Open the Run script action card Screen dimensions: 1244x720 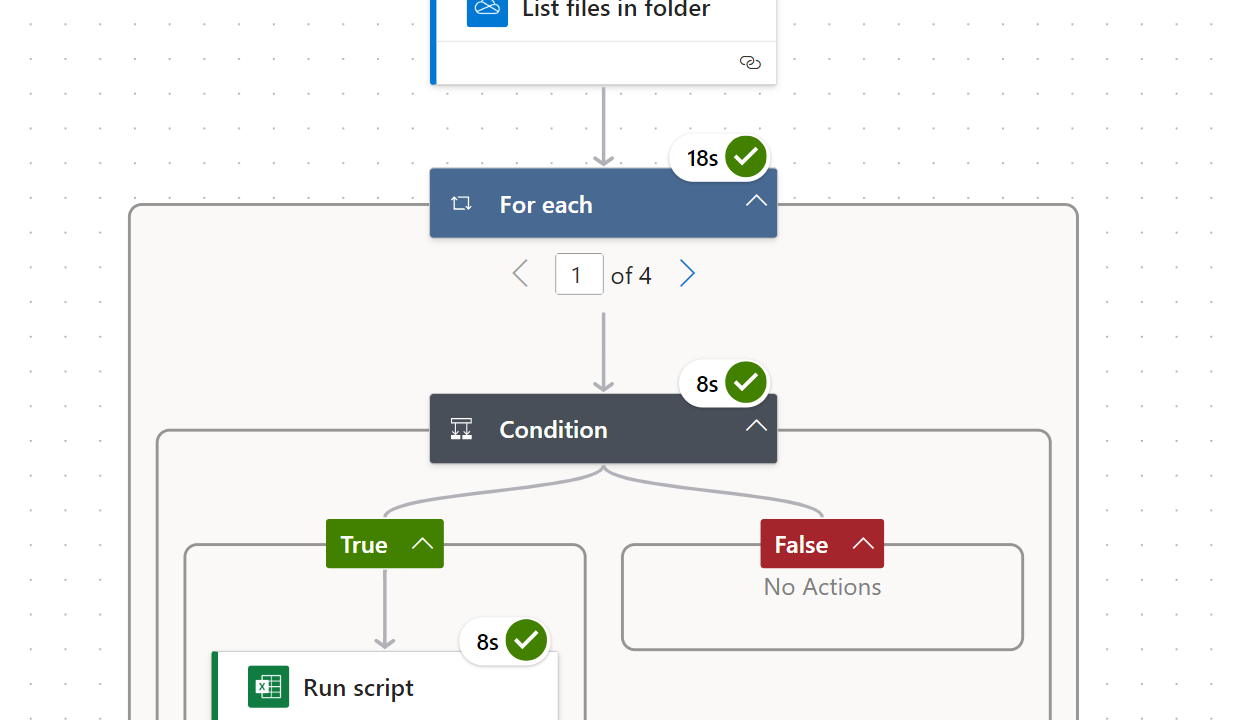point(400,688)
